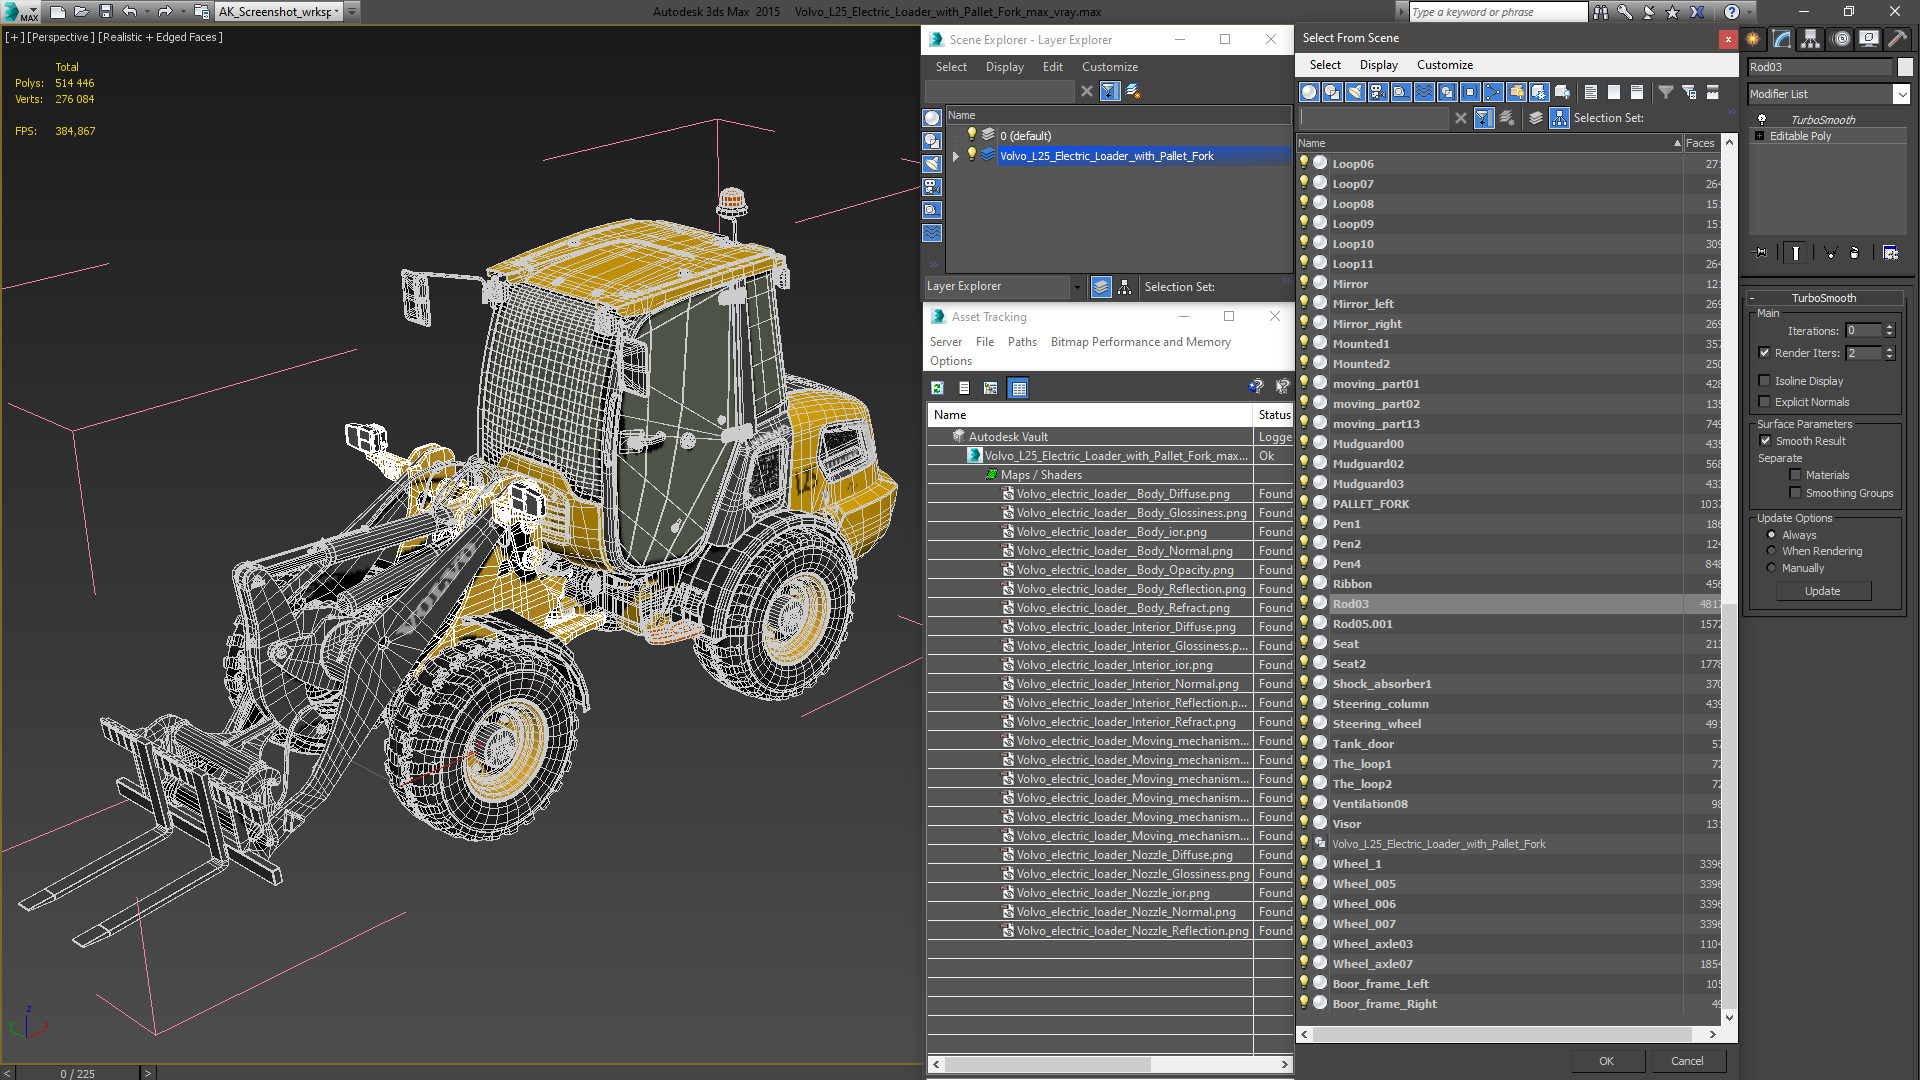
Task: Toggle Display Helpers filter in Select From Scene
Action: [1401, 92]
